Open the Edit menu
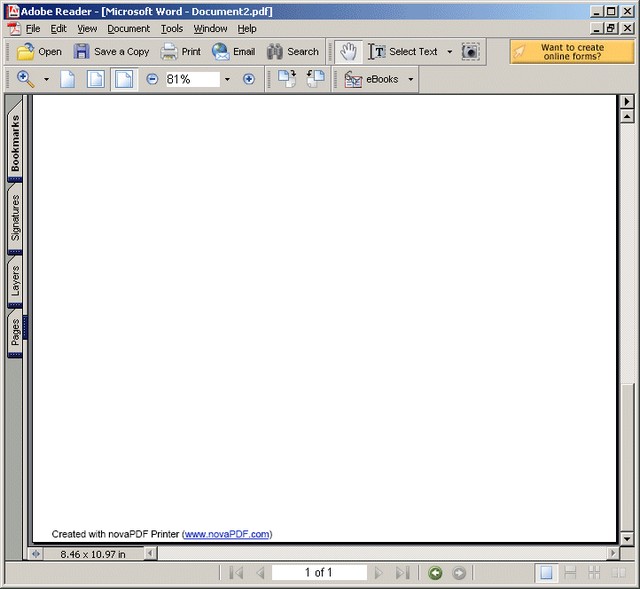The height and width of the screenshot is (589, 640). [x=58, y=29]
